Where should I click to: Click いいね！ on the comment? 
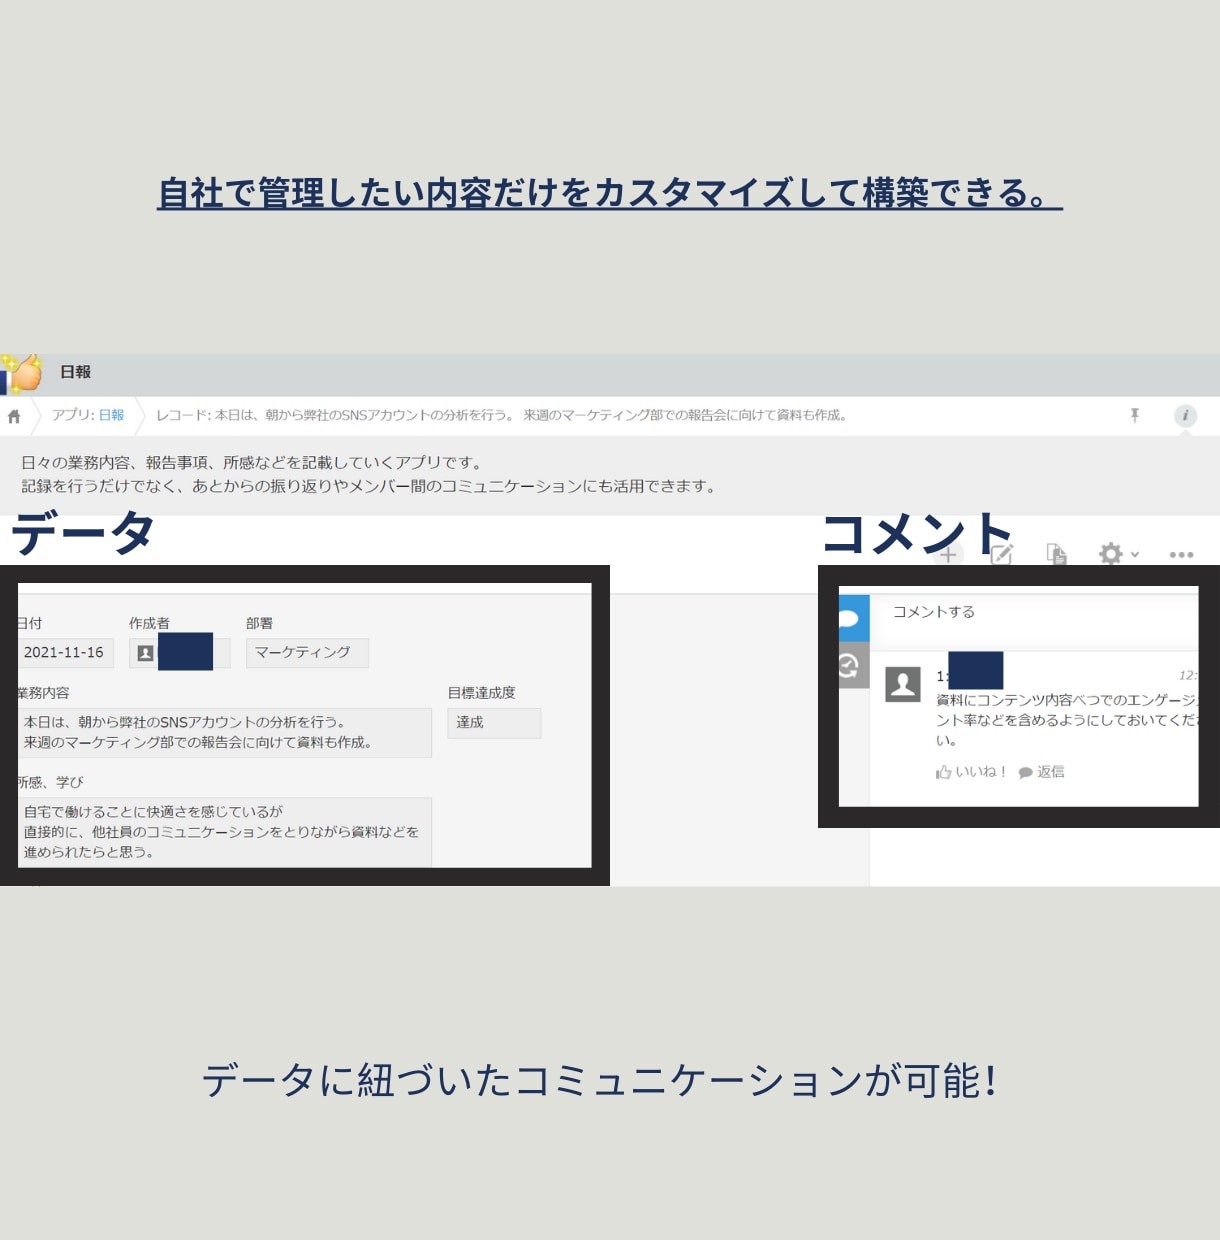point(970,772)
